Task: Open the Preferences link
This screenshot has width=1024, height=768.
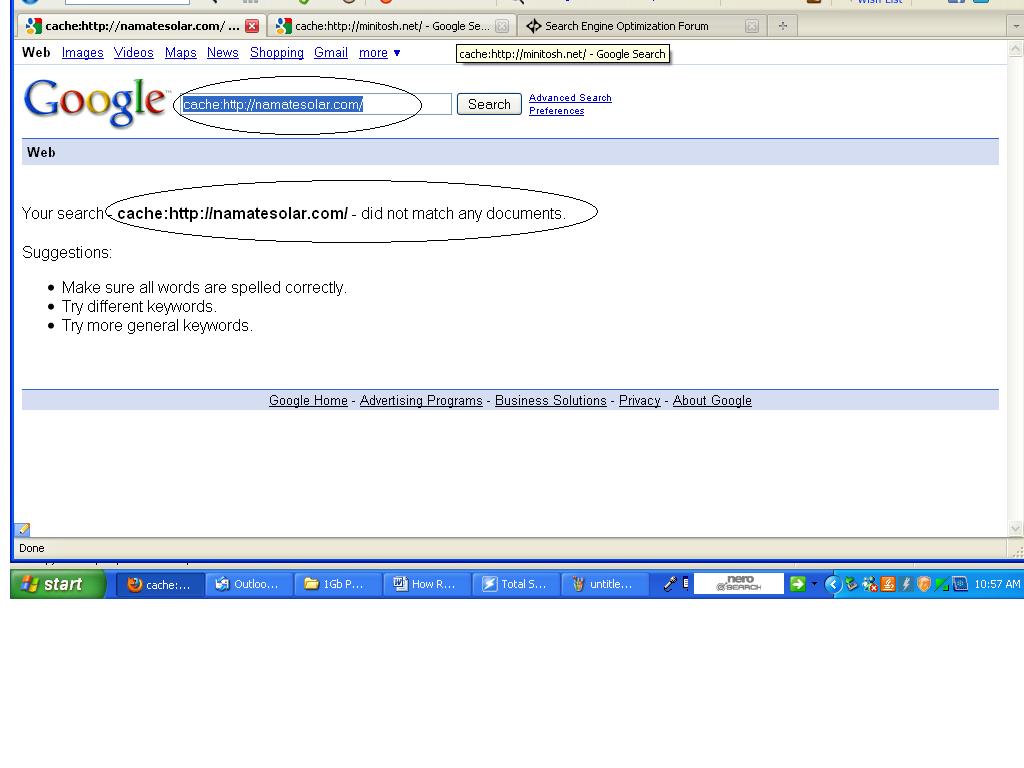Action: pyautogui.click(x=556, y=111)
